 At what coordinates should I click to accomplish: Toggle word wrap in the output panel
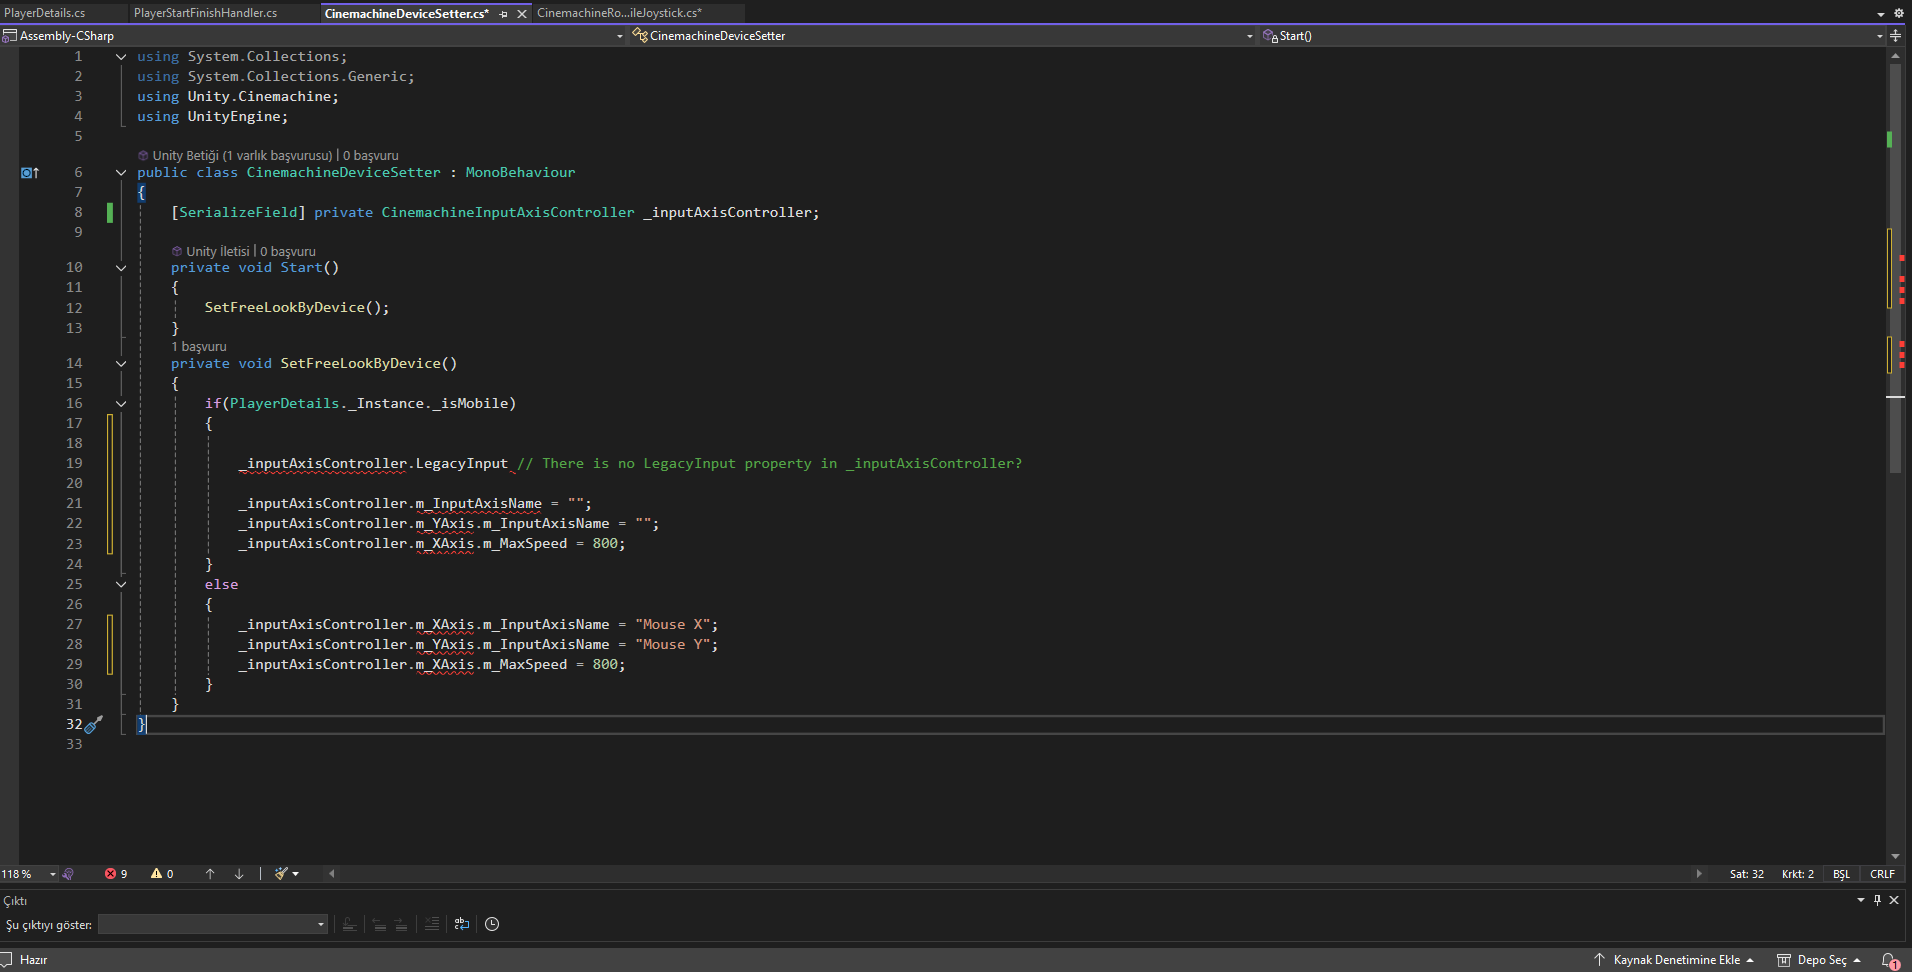pos(462,924)
